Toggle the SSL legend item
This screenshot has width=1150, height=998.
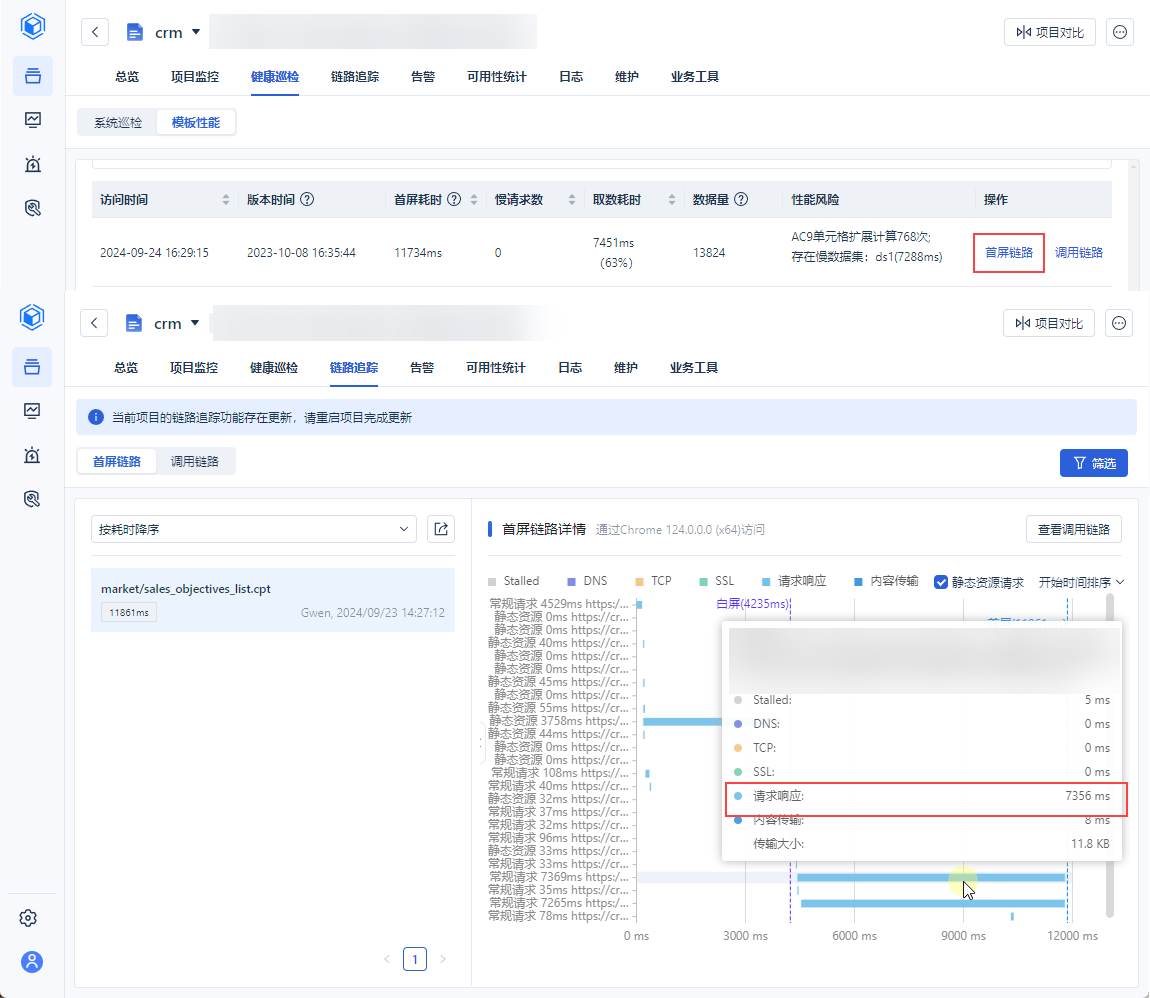[717, 581]
